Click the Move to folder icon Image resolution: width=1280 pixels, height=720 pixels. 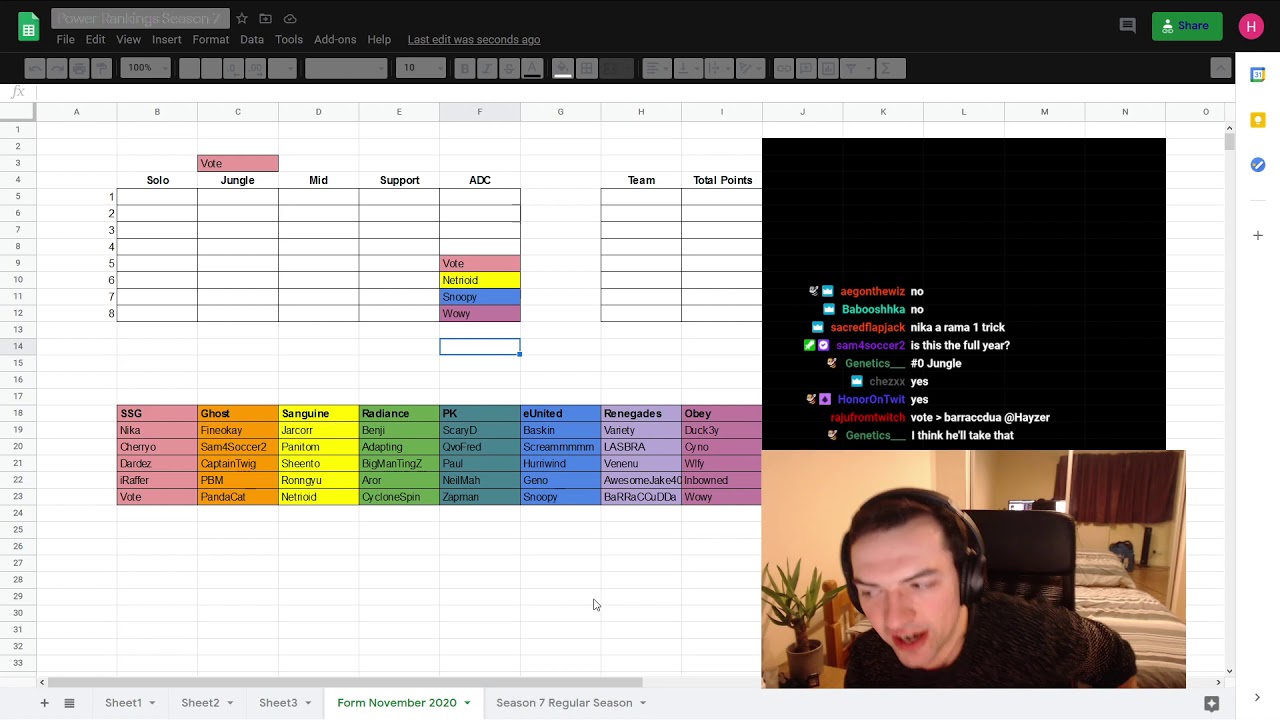click(x=265, y=19)
